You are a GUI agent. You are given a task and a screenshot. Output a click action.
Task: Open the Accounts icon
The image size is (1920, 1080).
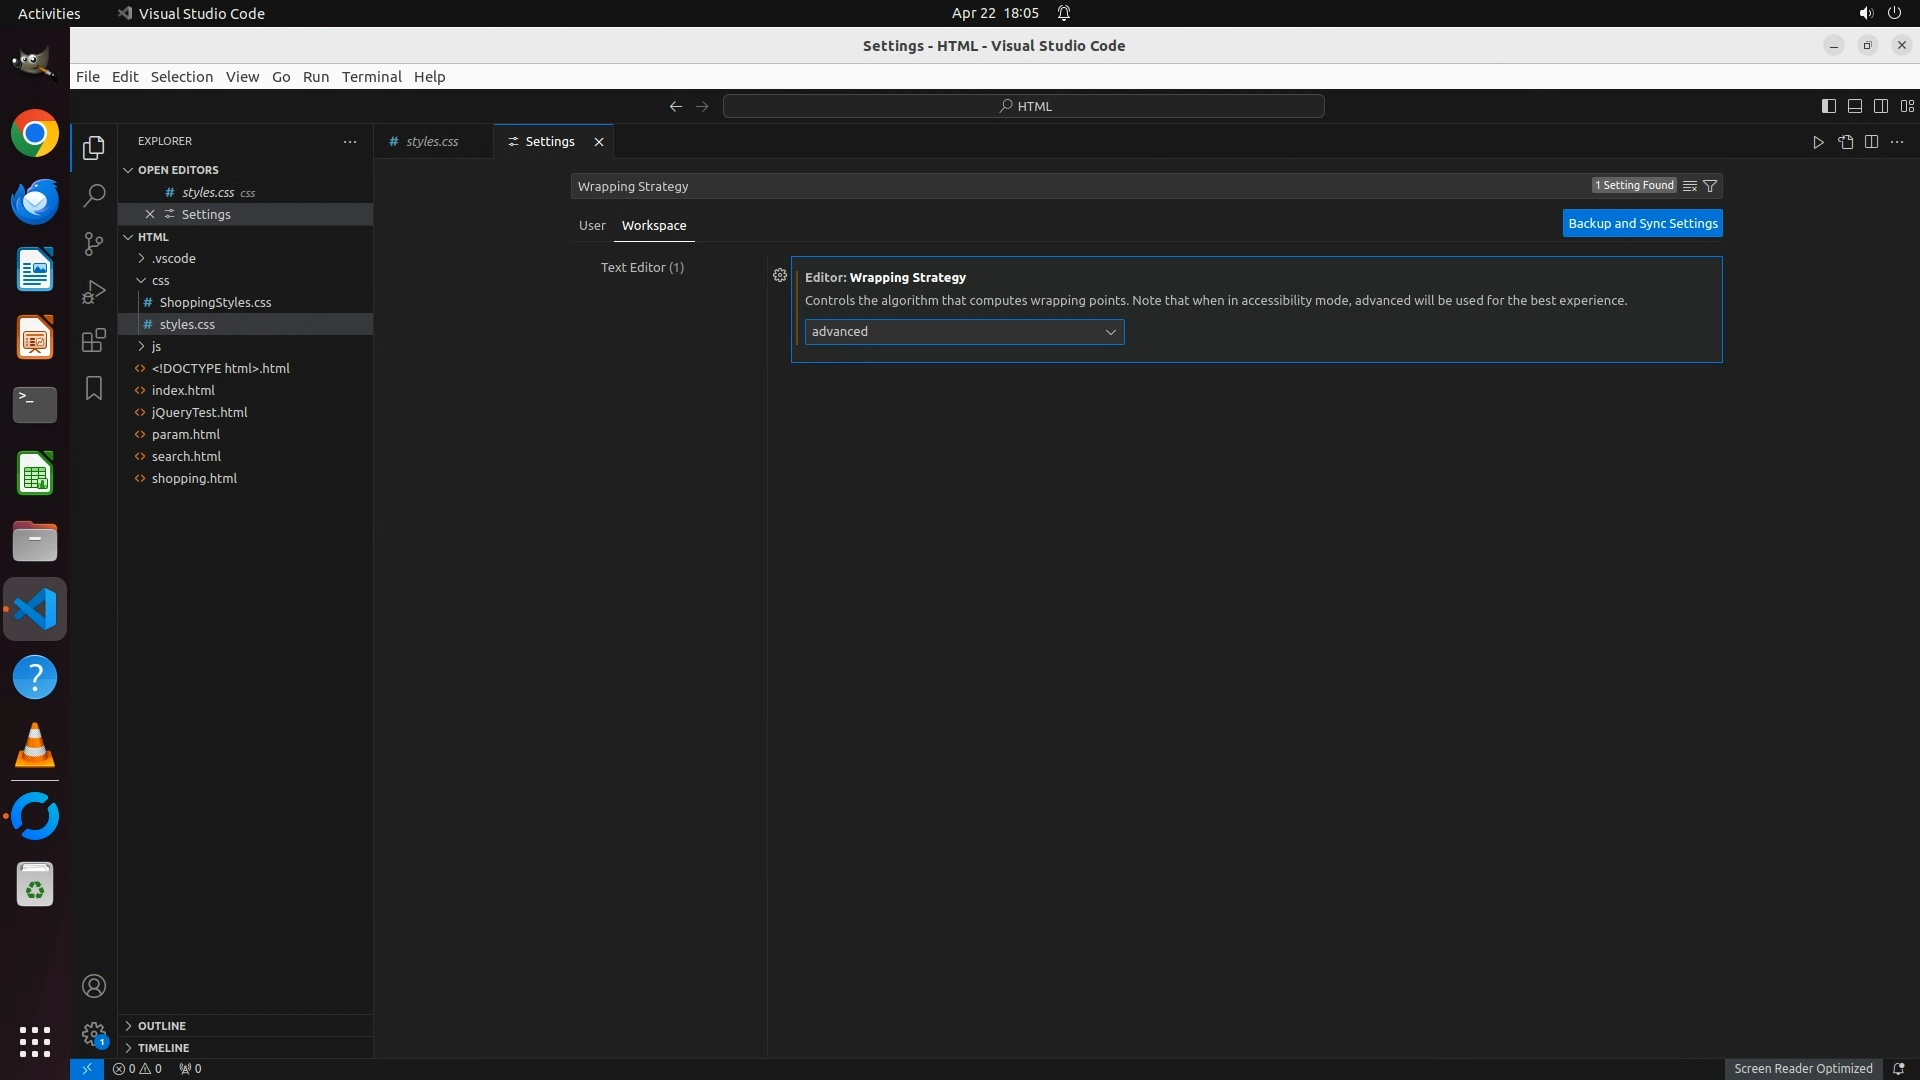point(94,986)
